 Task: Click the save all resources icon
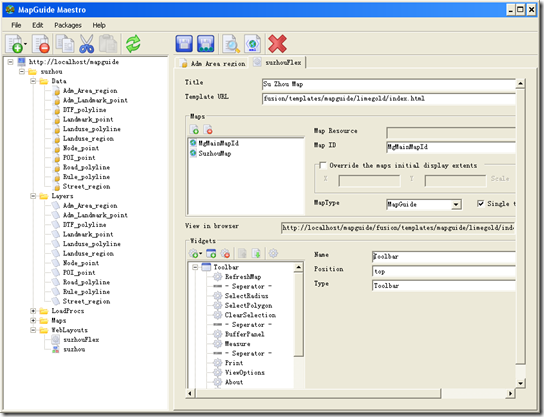coord(205,44)
